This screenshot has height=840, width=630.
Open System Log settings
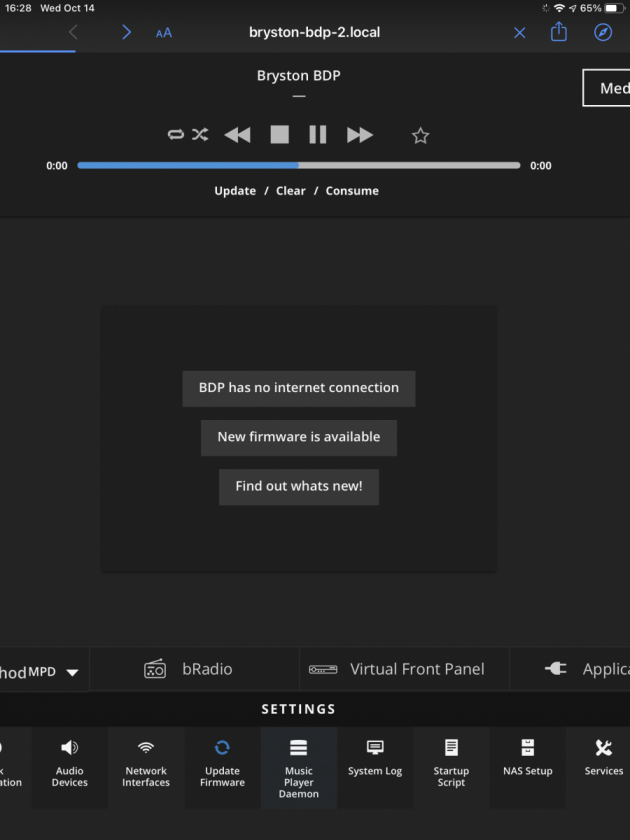[375, 767]
